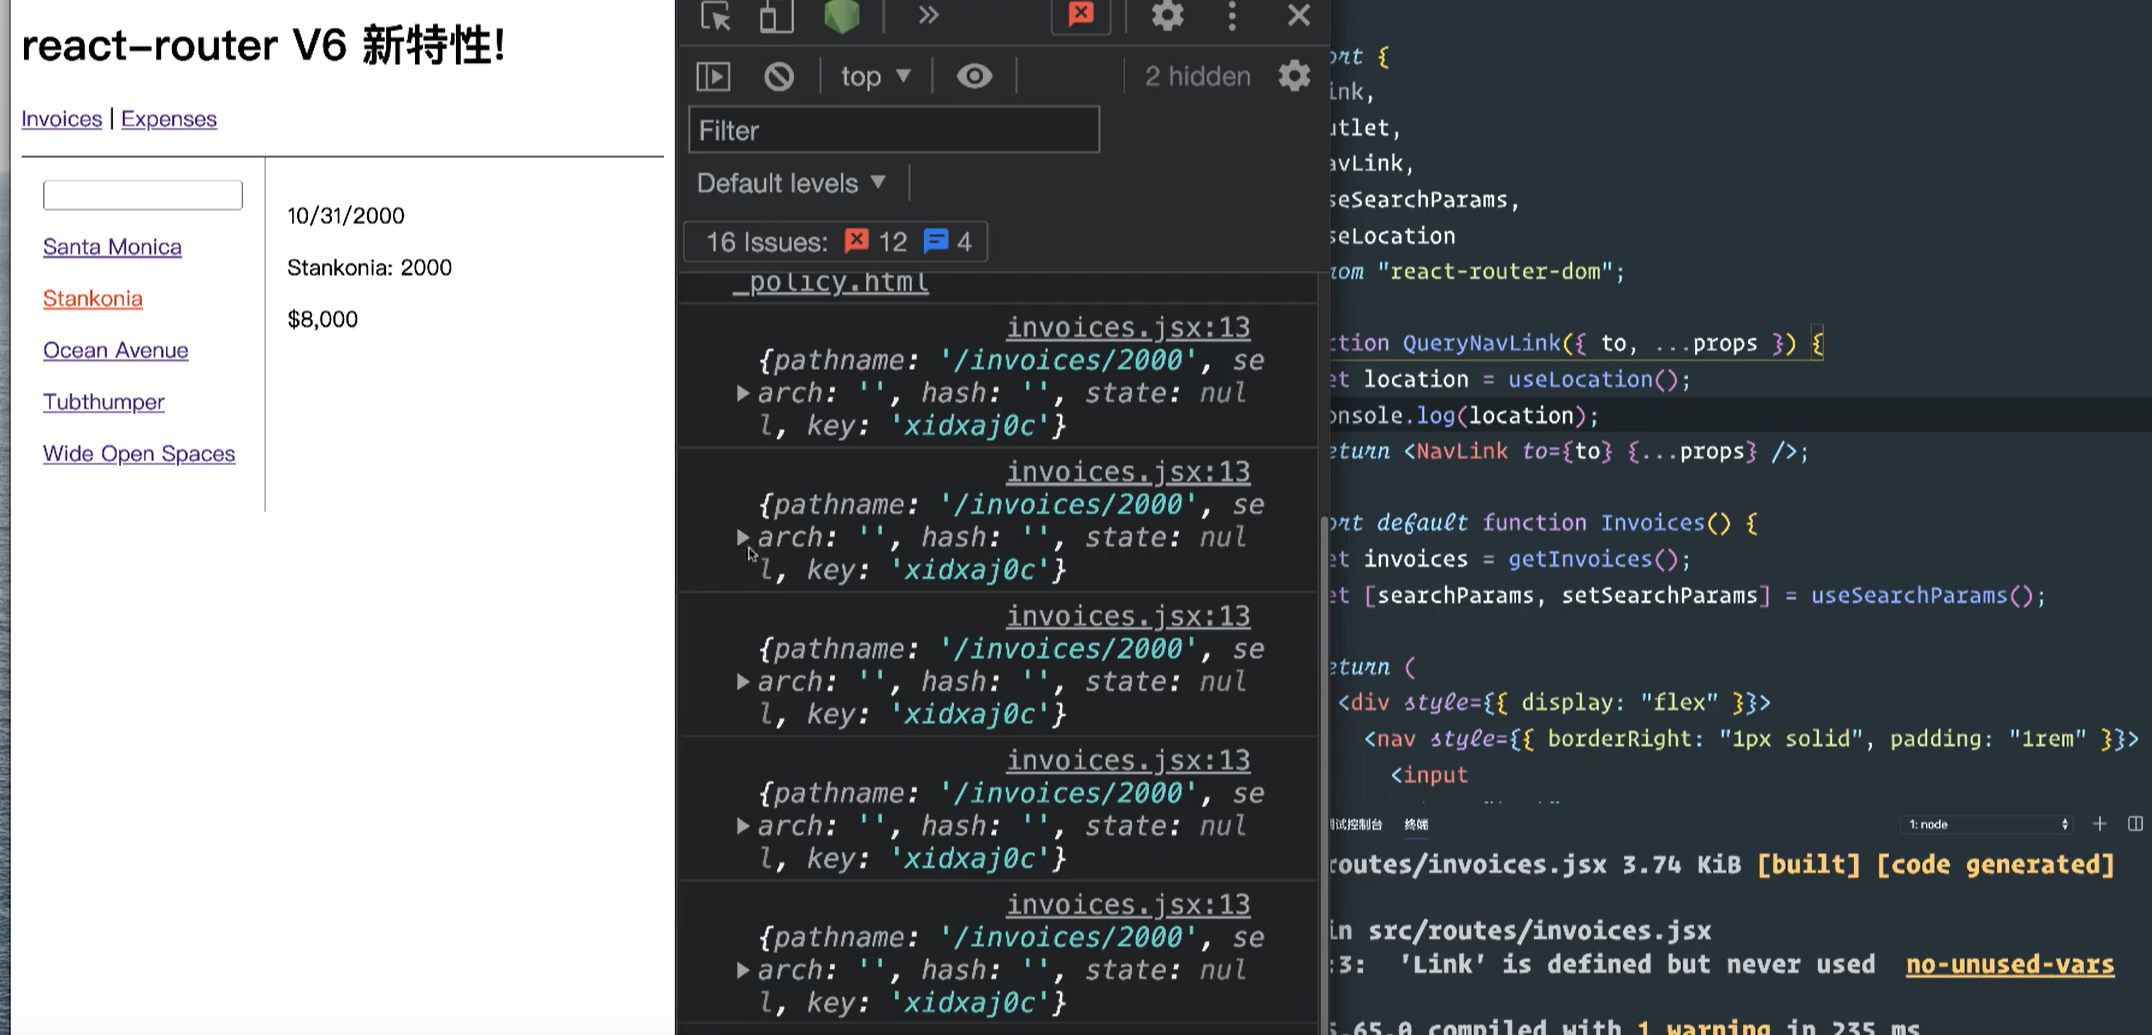
Task: Open fifth invoices.jsx:13 source link
Action: 1128,905
